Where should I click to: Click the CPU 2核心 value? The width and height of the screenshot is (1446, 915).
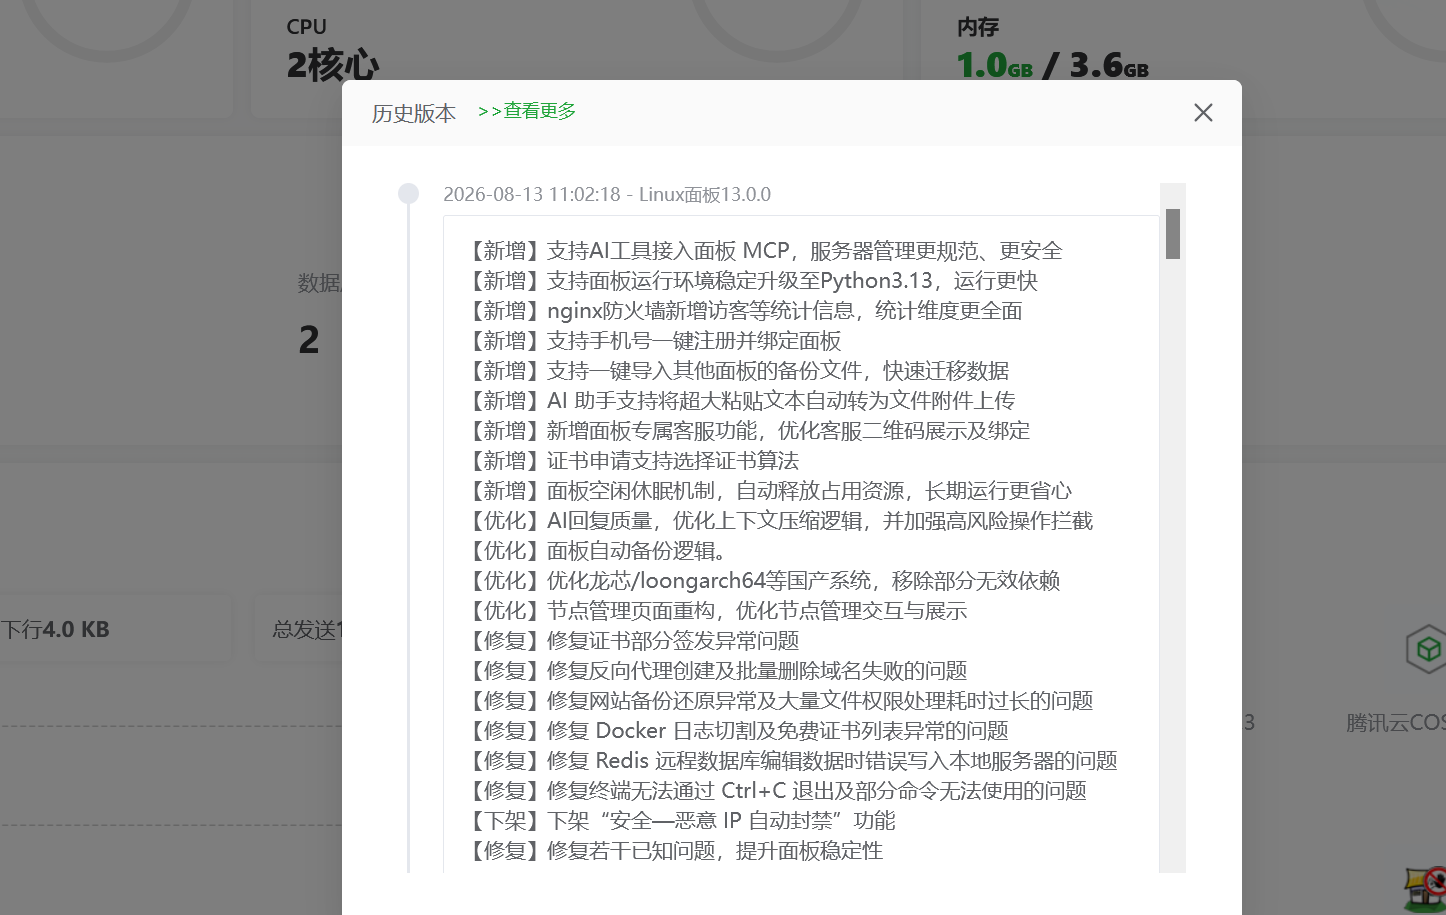(333, 65)
